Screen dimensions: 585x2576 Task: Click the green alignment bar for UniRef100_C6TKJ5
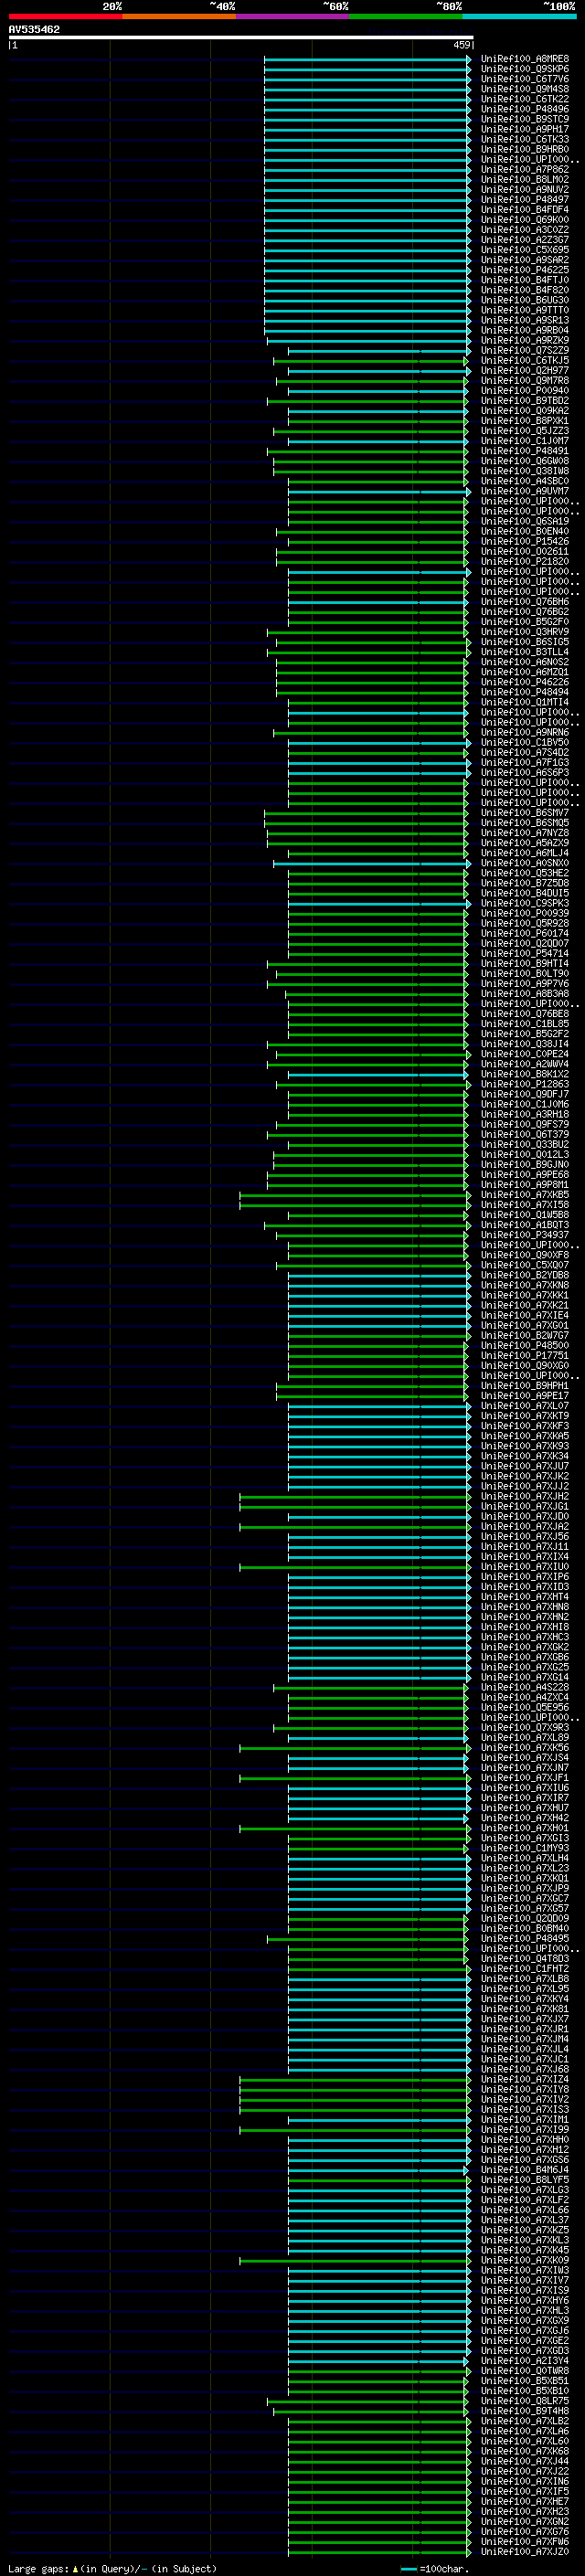(x=371, y=361)
